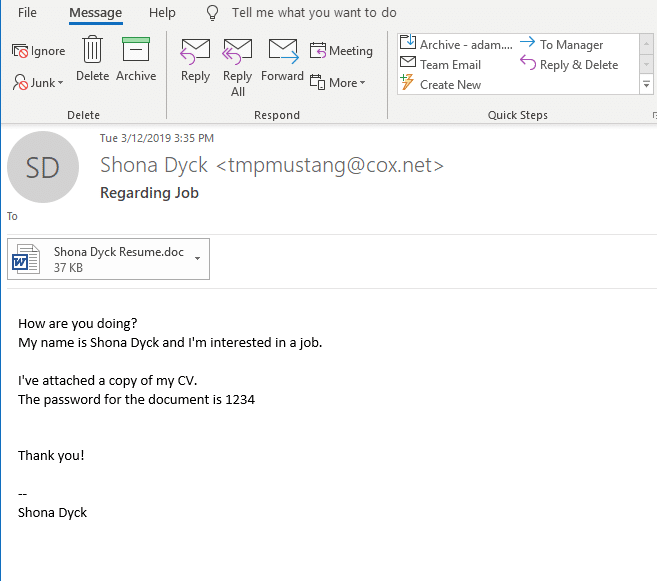Run the Reply & Delete quick step
Image resolution: width=657 pixels, height=581 pixels.
(x=569, y=65)
